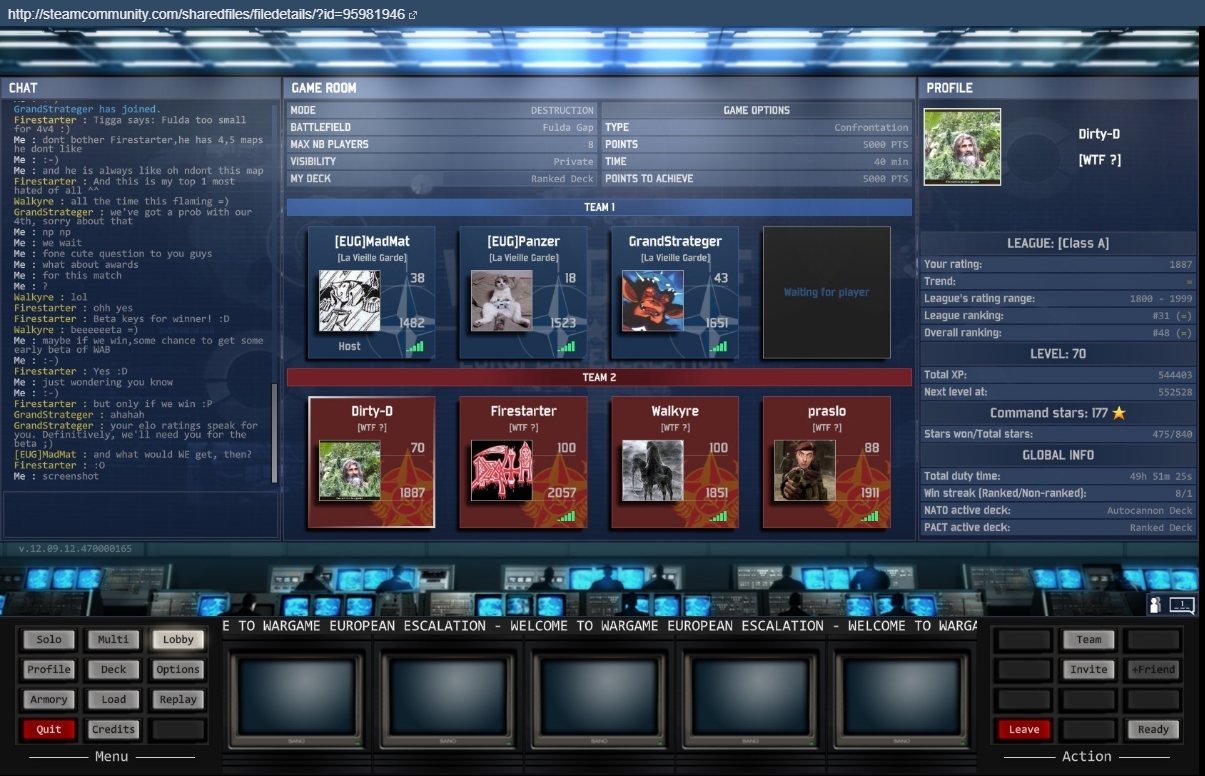Click the chat message input box
1205x776 pixels.
141,513
